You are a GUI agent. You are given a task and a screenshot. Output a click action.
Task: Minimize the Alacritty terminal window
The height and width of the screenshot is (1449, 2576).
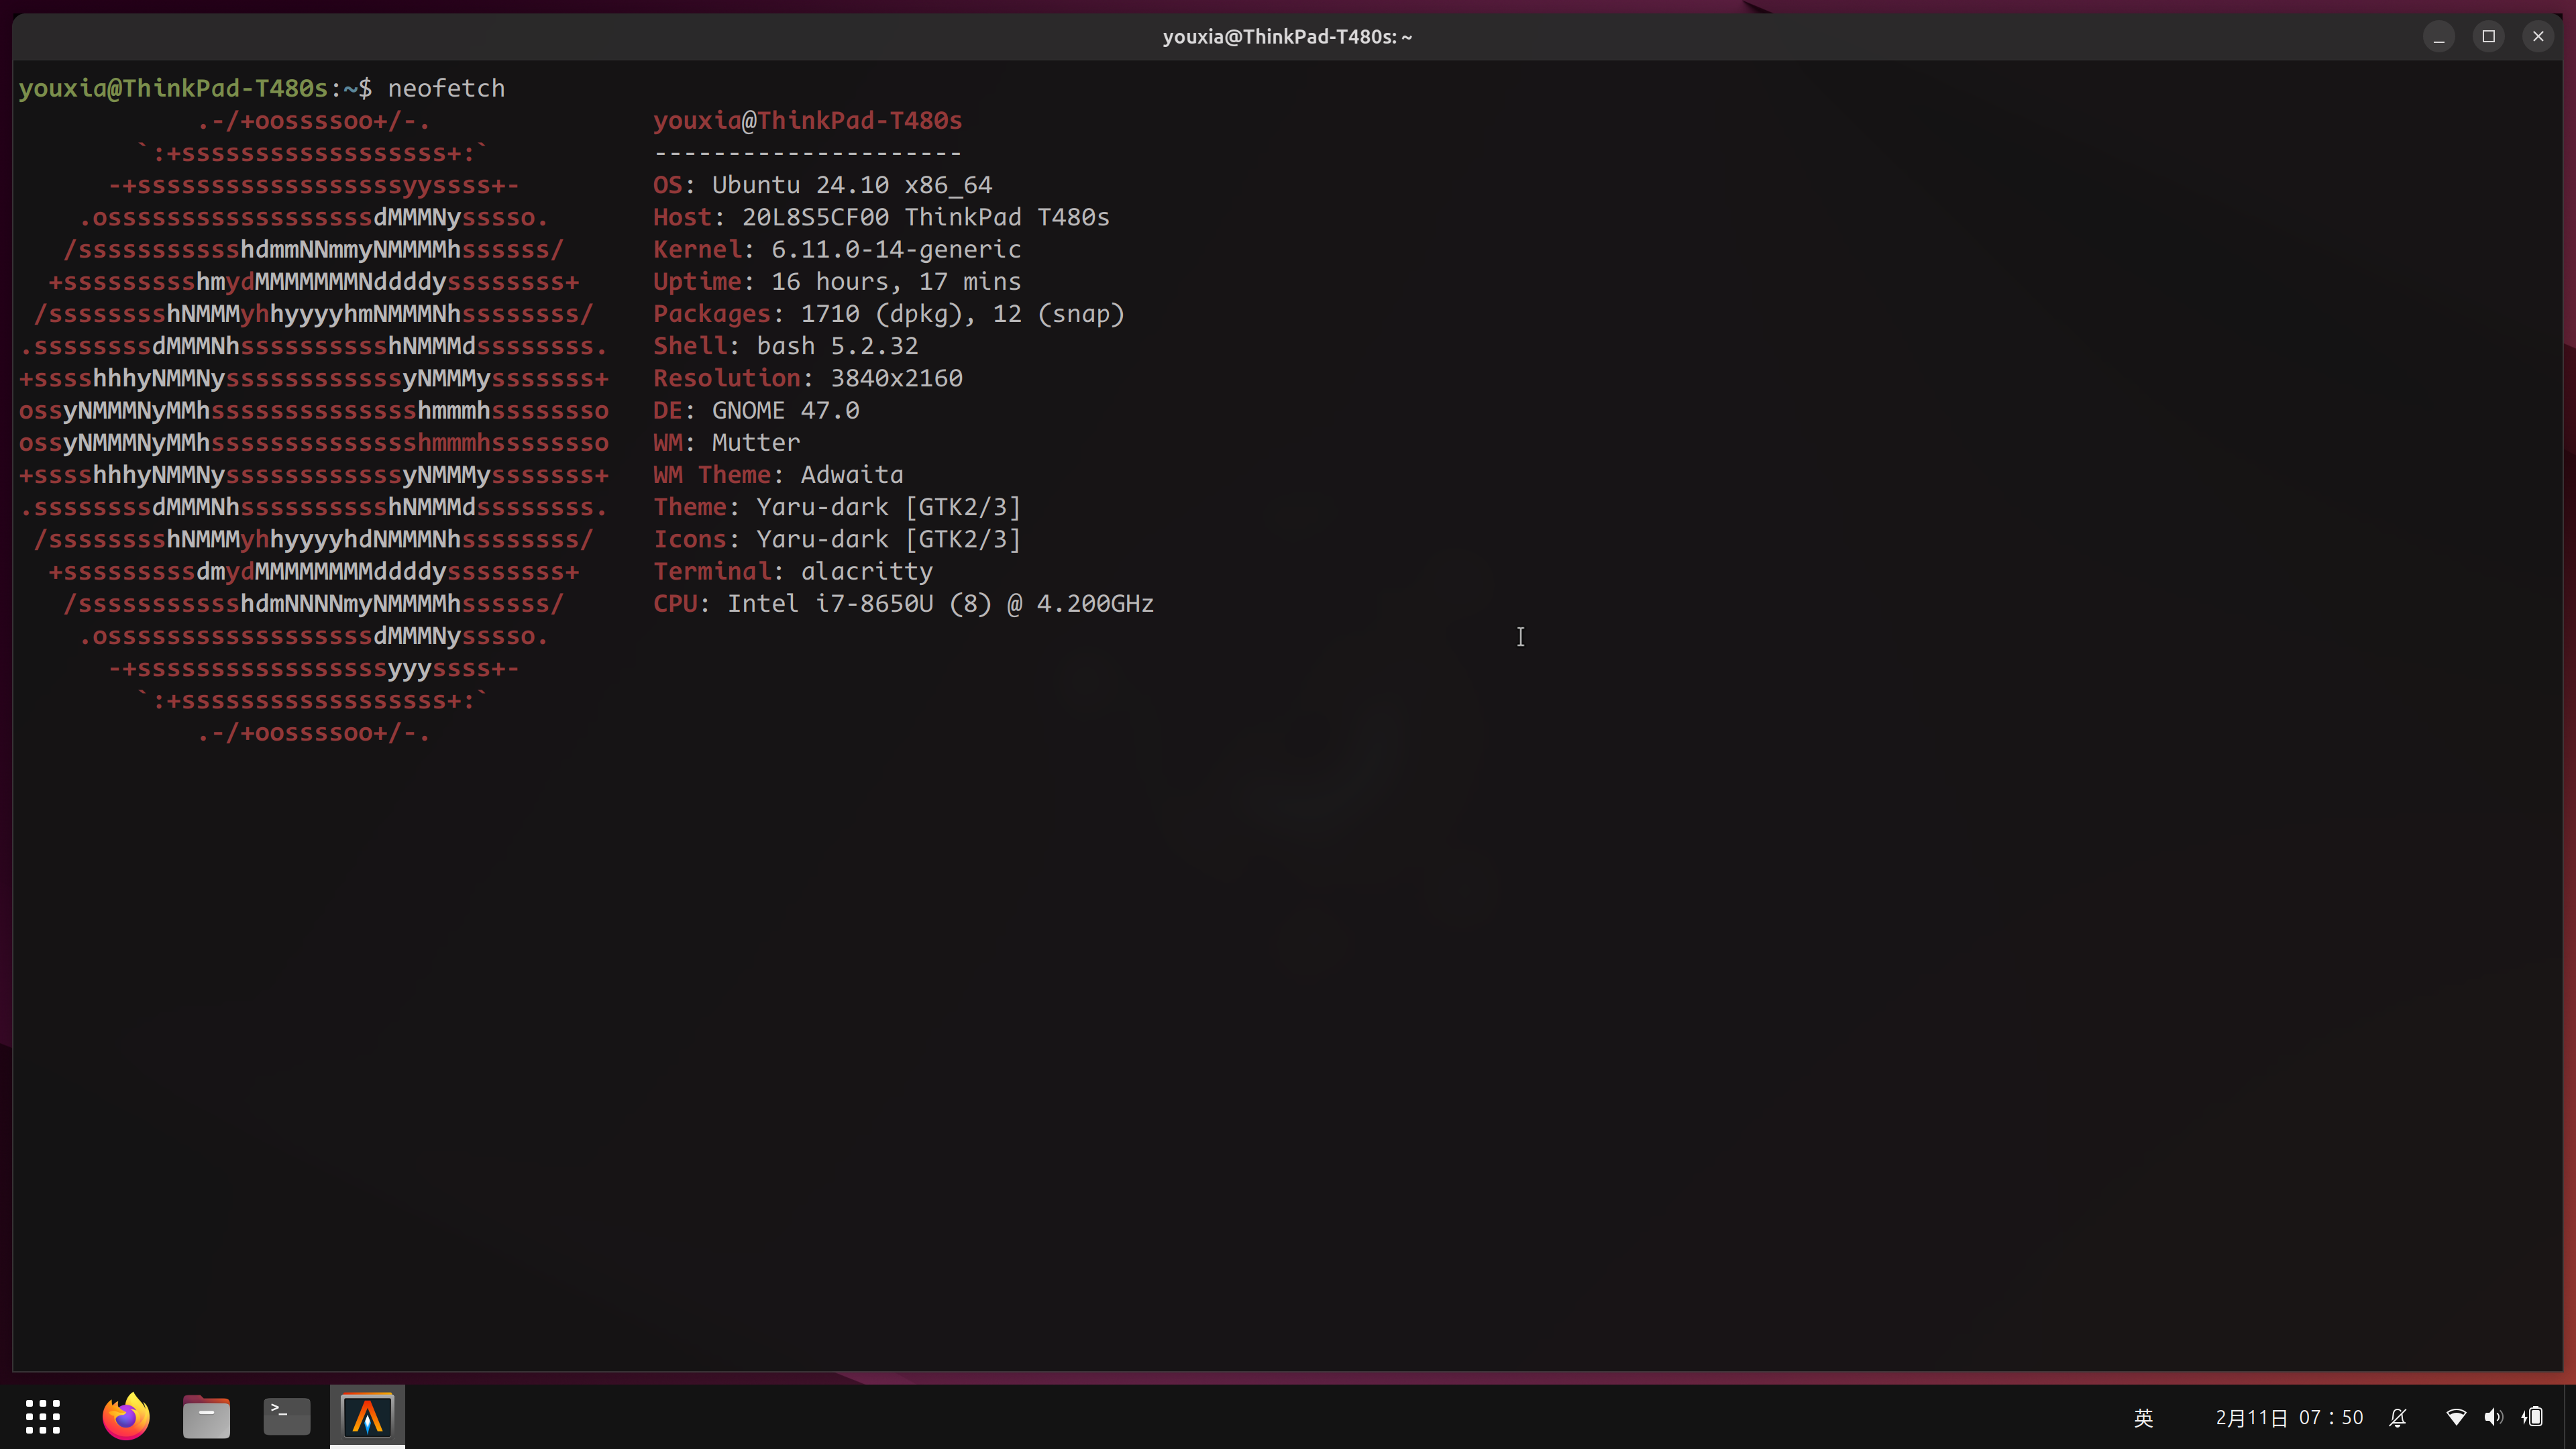(x=2439, y=37)
